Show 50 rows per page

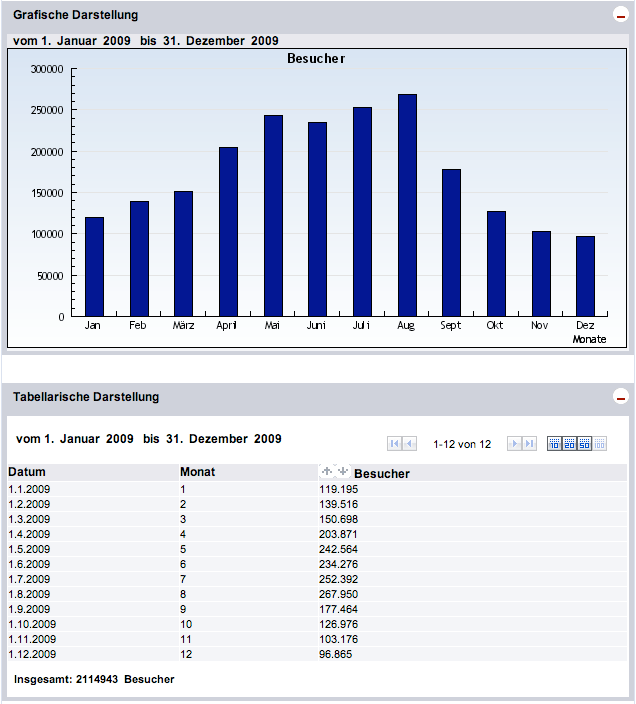pos(585,444)
